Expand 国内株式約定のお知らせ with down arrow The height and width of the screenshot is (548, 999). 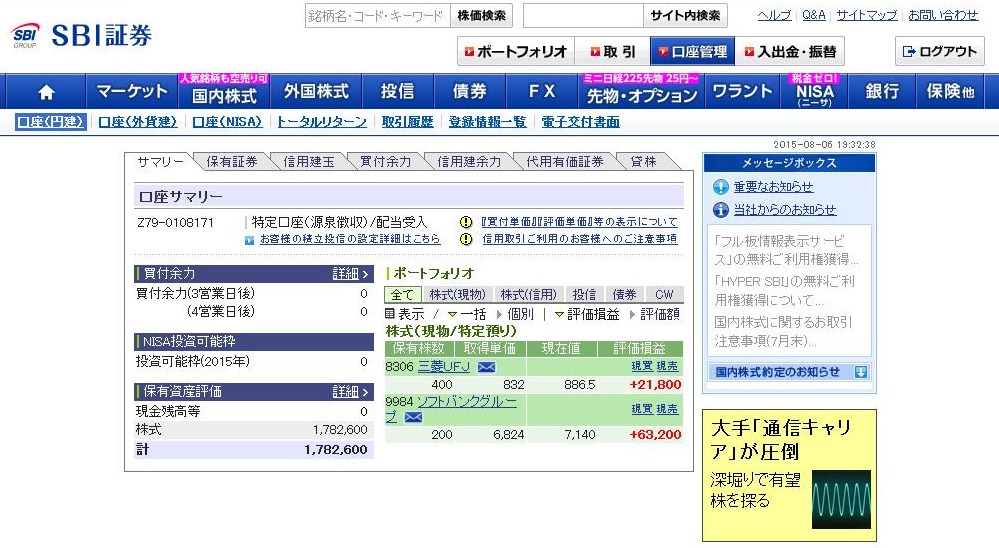point(861,372)
